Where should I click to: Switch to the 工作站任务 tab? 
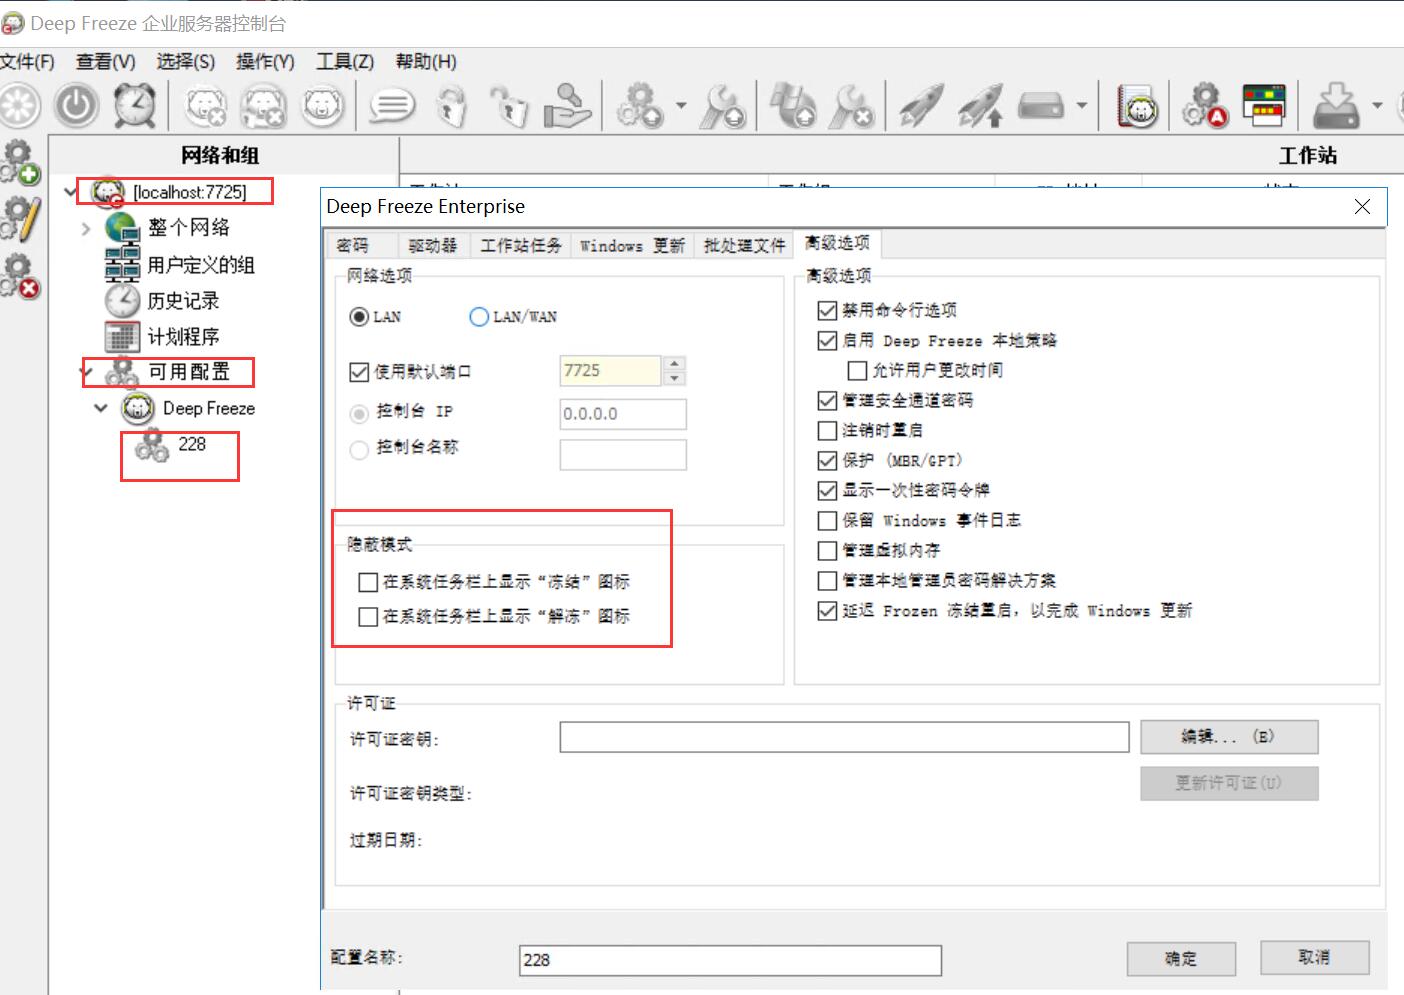coord(520,246)
